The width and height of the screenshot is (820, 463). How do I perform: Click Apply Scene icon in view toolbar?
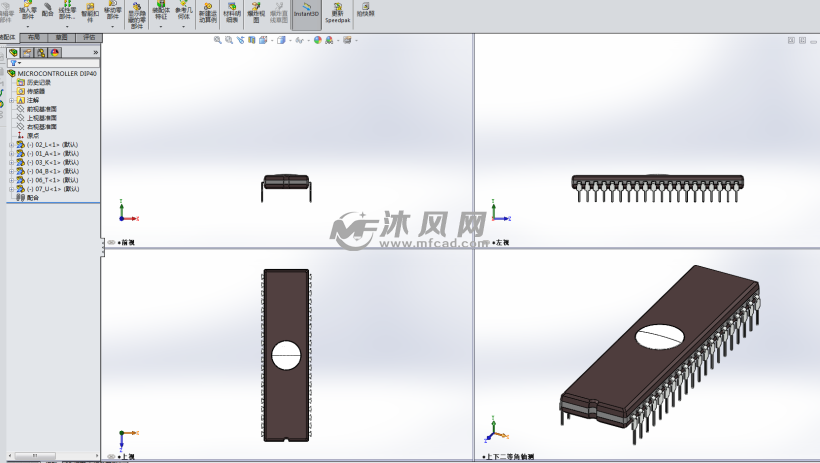tap(329, 40)
